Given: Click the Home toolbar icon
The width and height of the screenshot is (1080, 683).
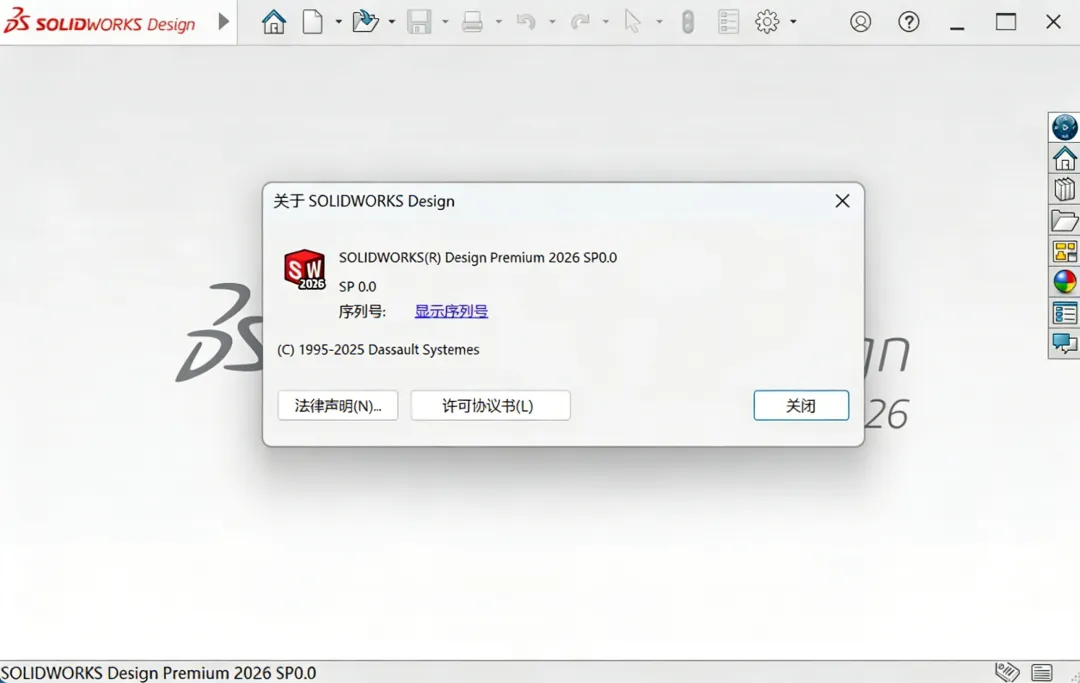Looking at the screenshot, I should (273, 22).
